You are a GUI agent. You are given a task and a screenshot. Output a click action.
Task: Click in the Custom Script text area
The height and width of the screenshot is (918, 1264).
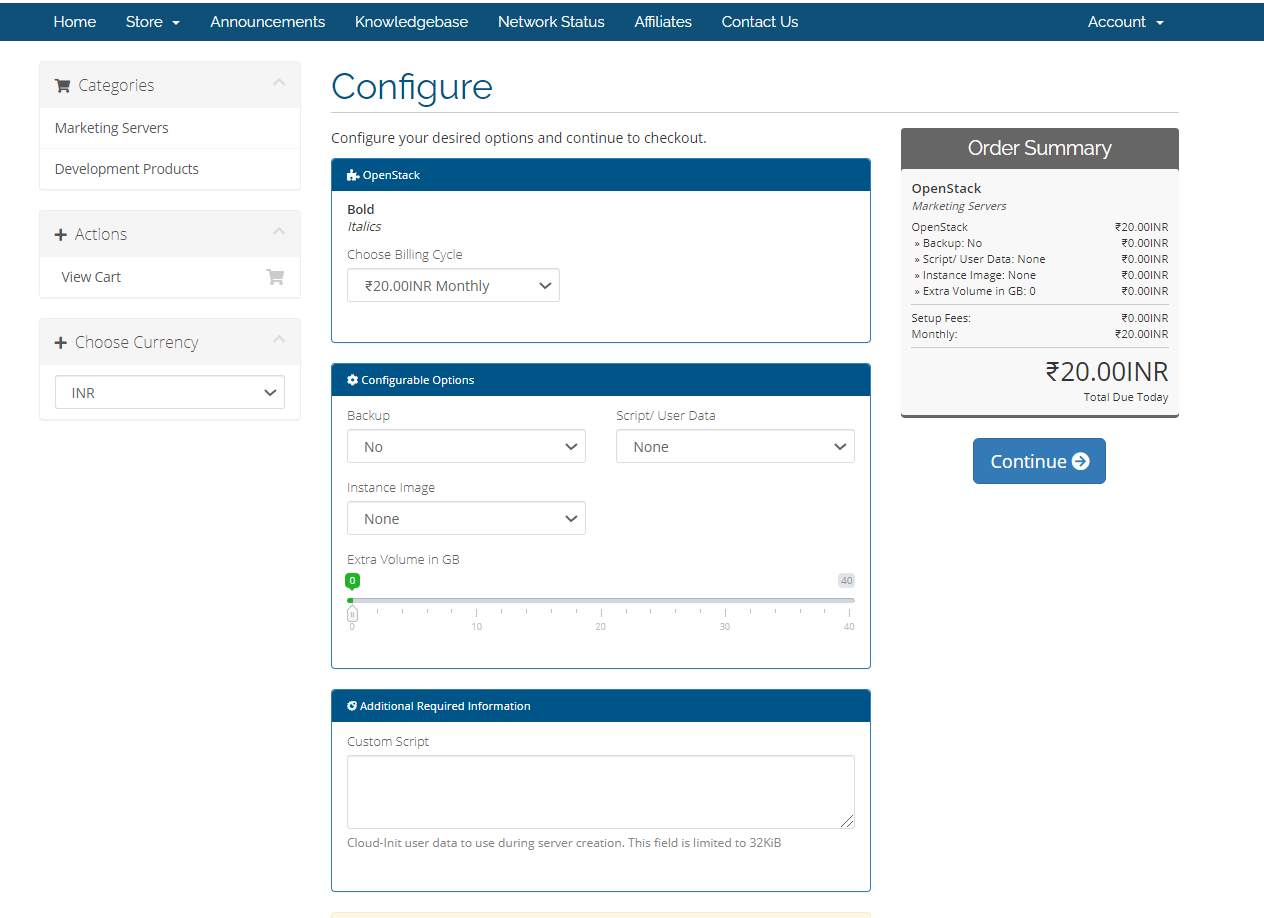(601, 792)
